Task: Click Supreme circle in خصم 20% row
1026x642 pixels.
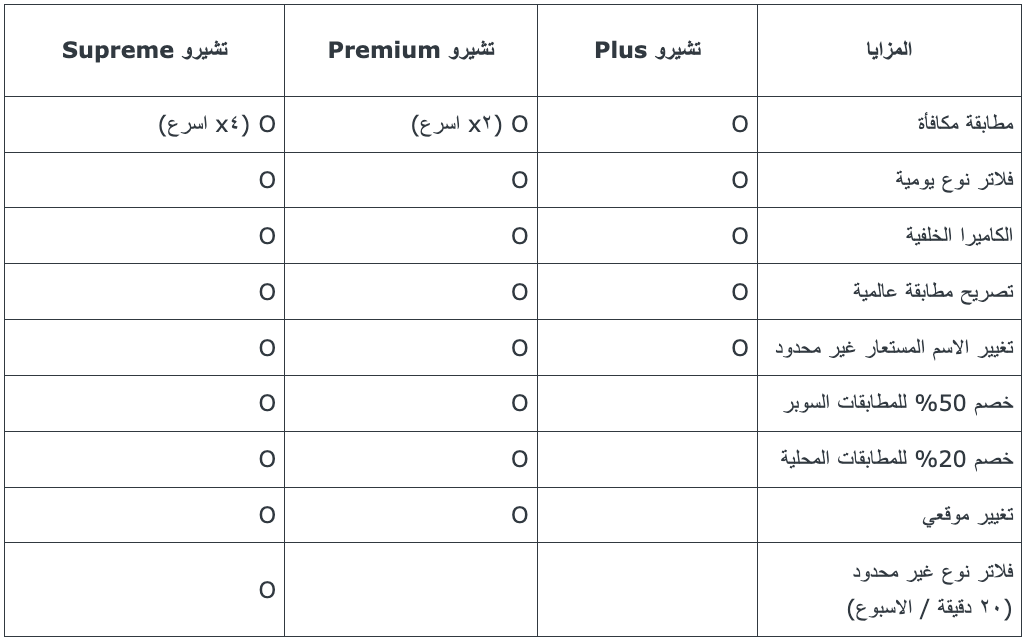Action: pos(267,459)
